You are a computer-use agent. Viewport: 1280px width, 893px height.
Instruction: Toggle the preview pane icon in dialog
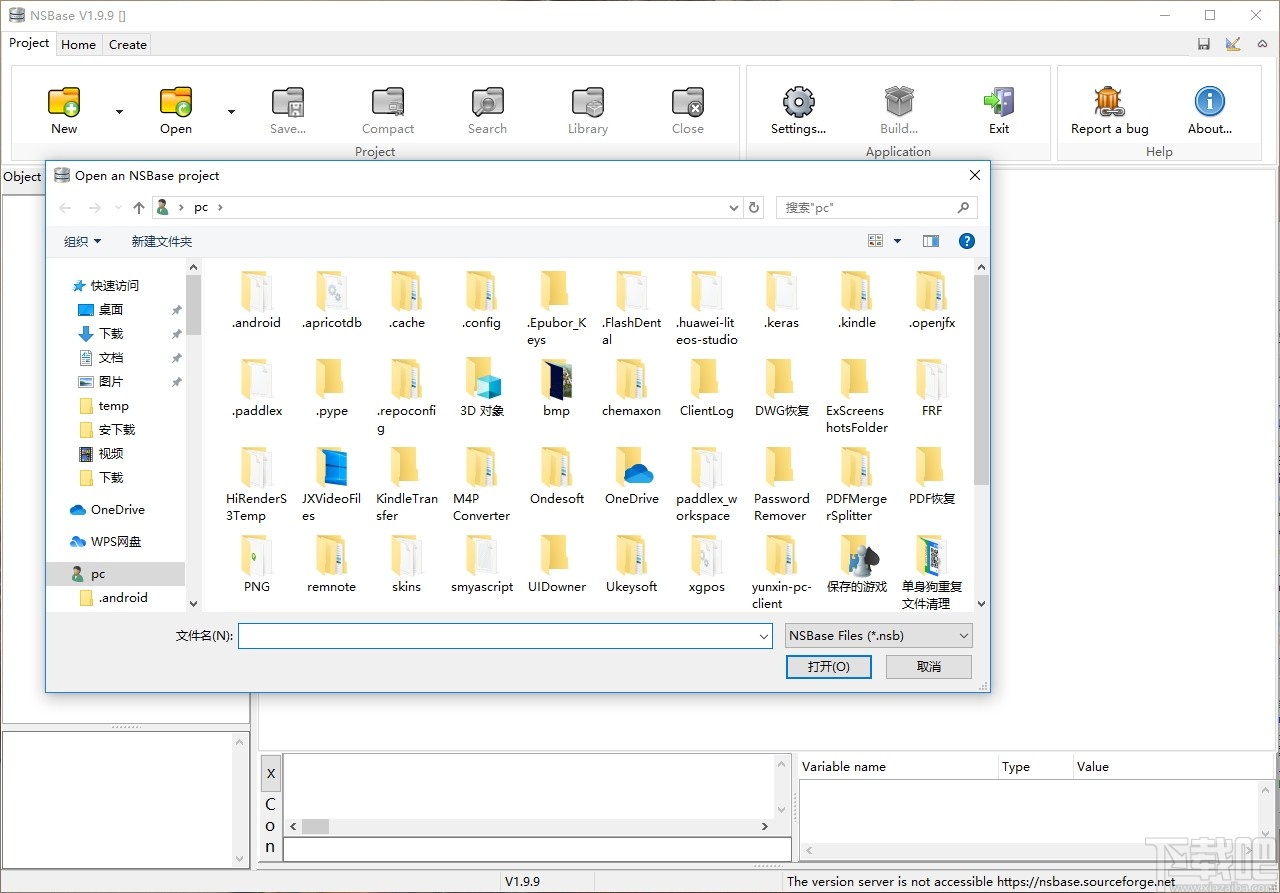(931, 241)
